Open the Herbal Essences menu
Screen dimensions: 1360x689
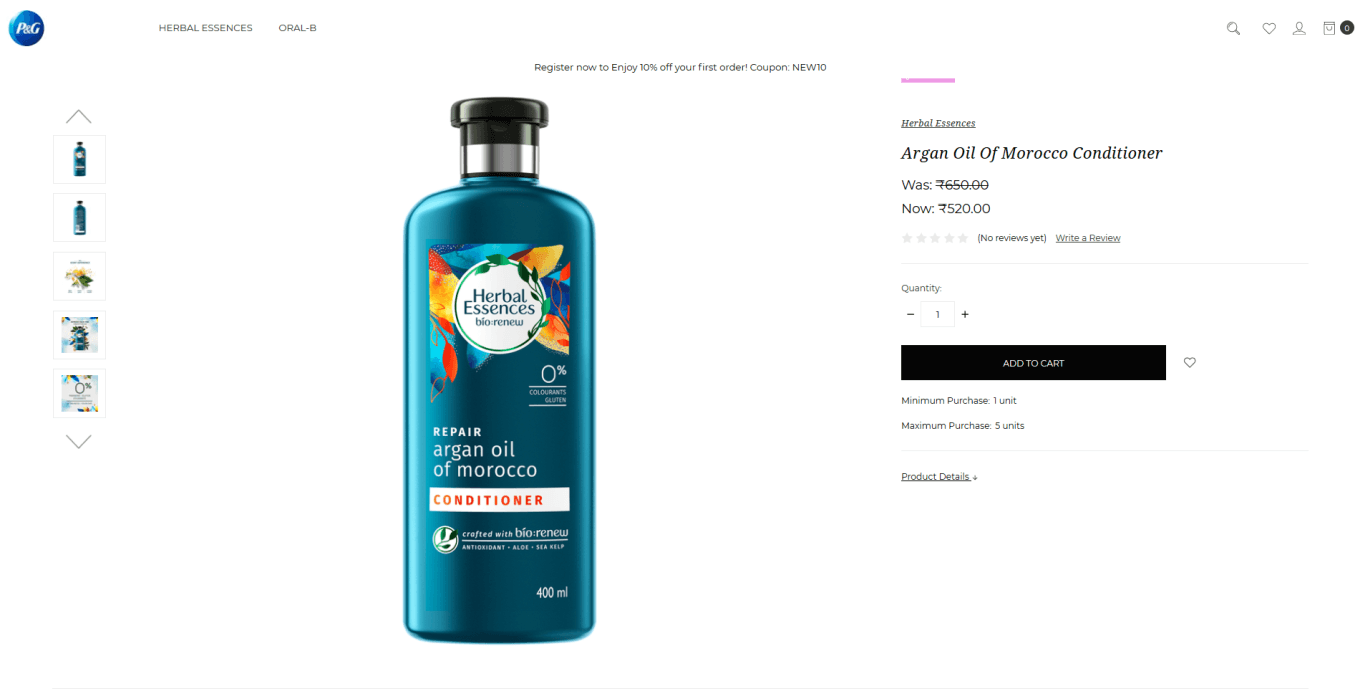click(205, 28)
